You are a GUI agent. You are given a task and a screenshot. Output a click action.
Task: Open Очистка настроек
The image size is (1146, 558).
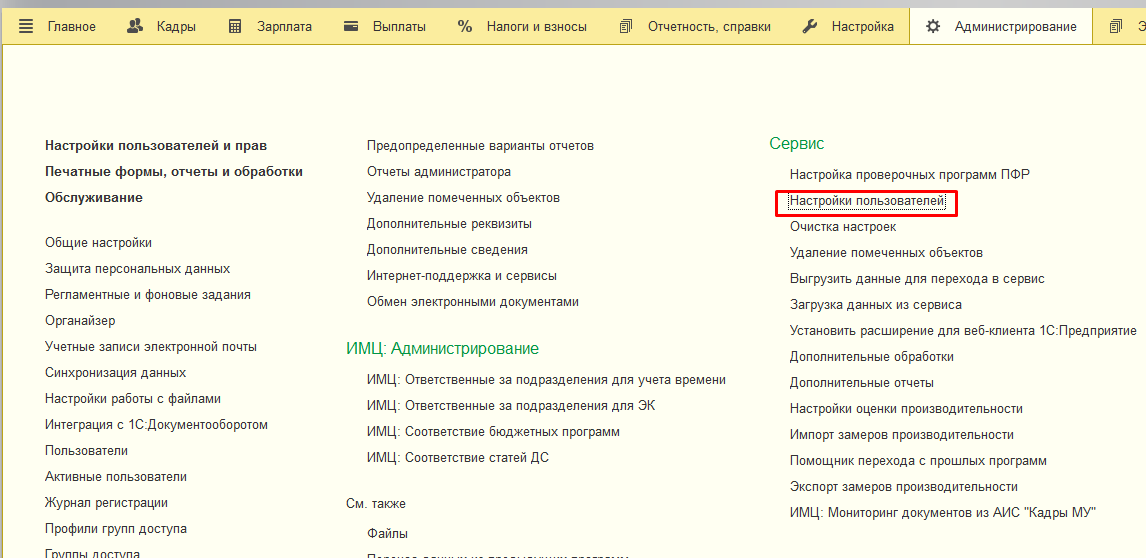coord(843,227)
